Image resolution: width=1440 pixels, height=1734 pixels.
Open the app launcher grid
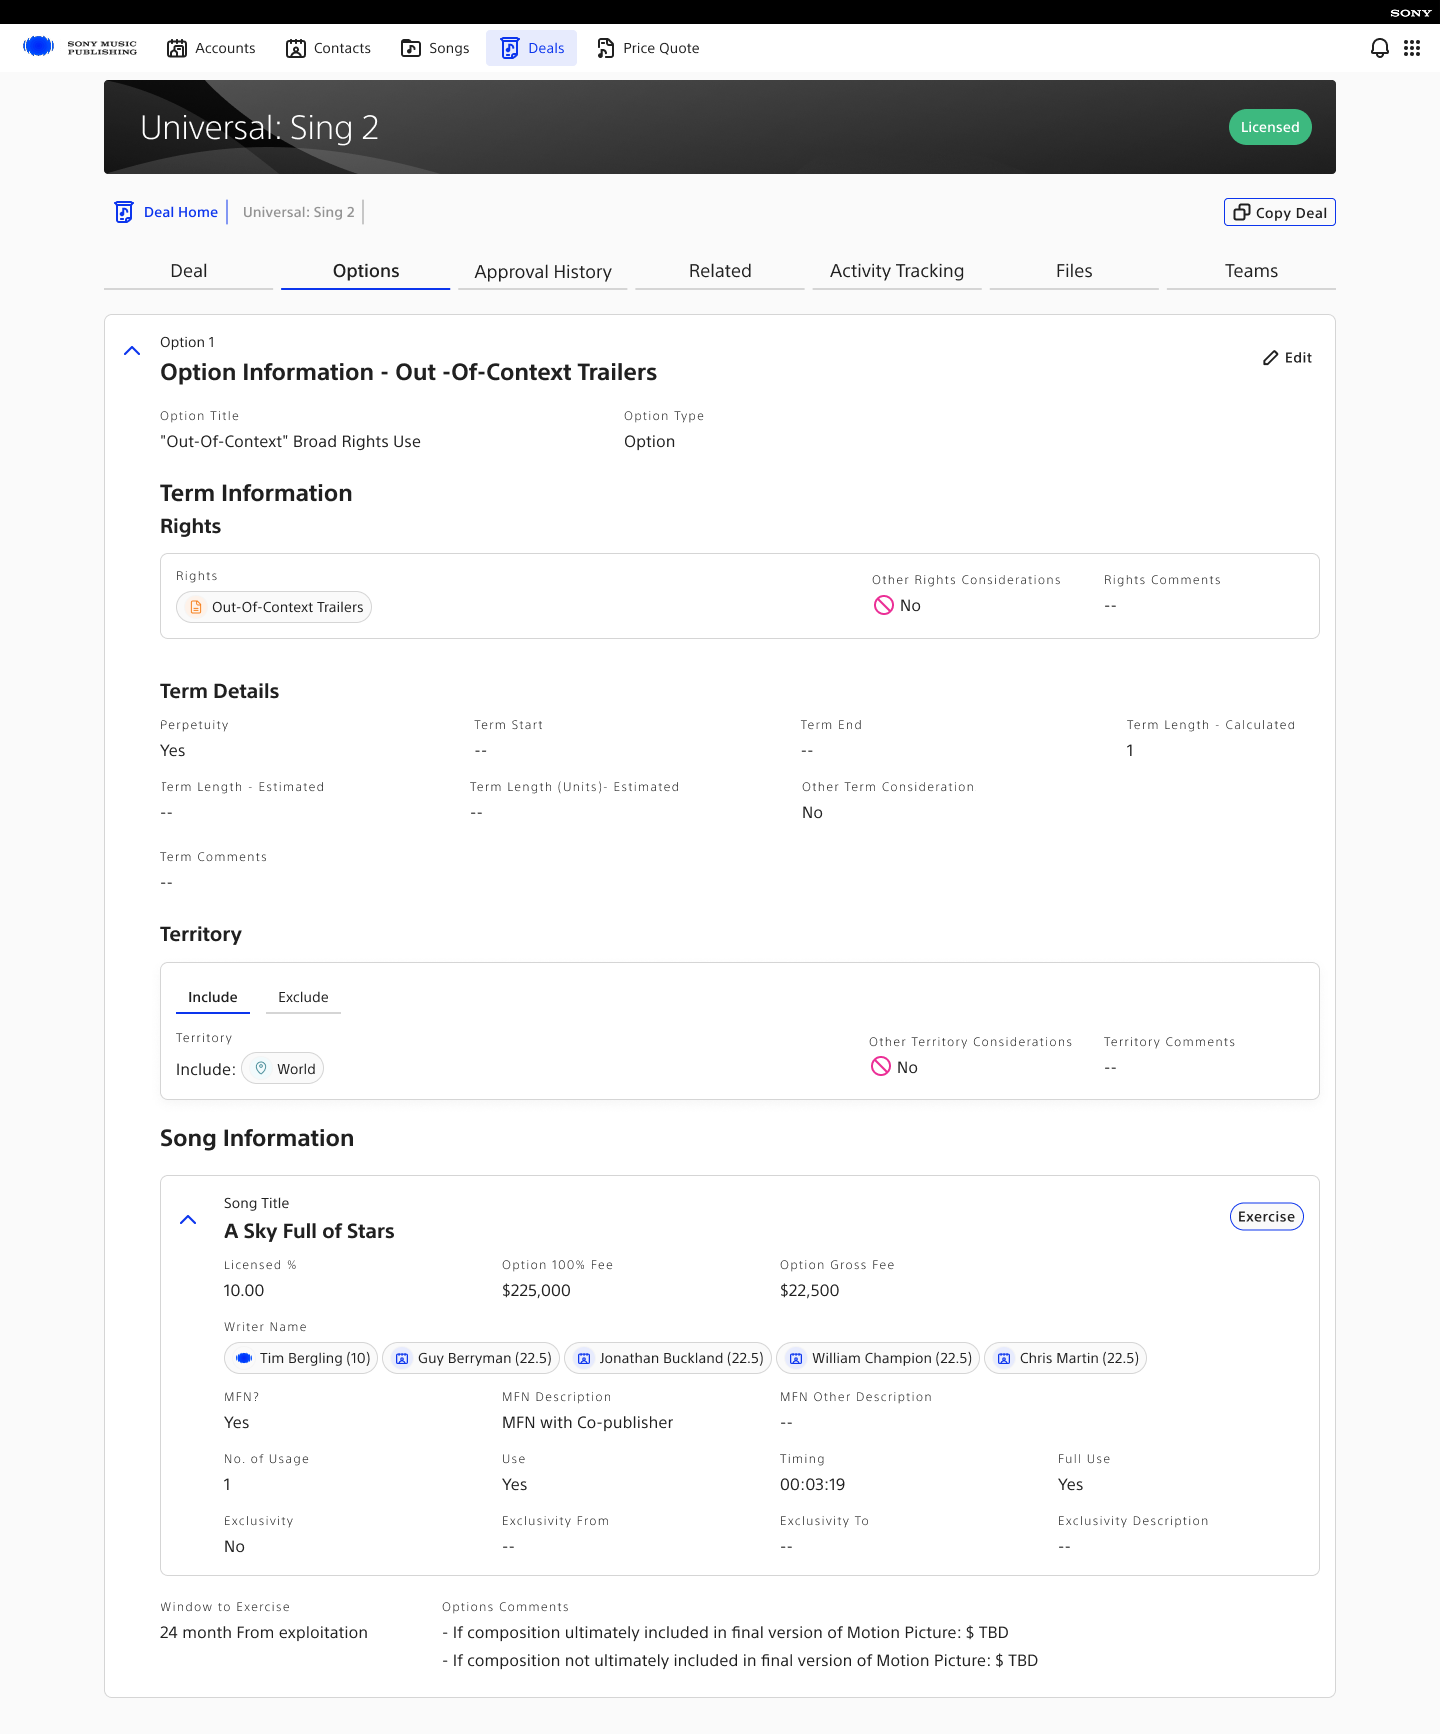pos(1412,48)
